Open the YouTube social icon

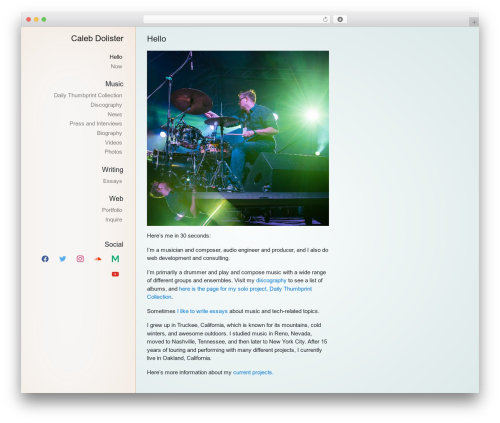(115, 274)
